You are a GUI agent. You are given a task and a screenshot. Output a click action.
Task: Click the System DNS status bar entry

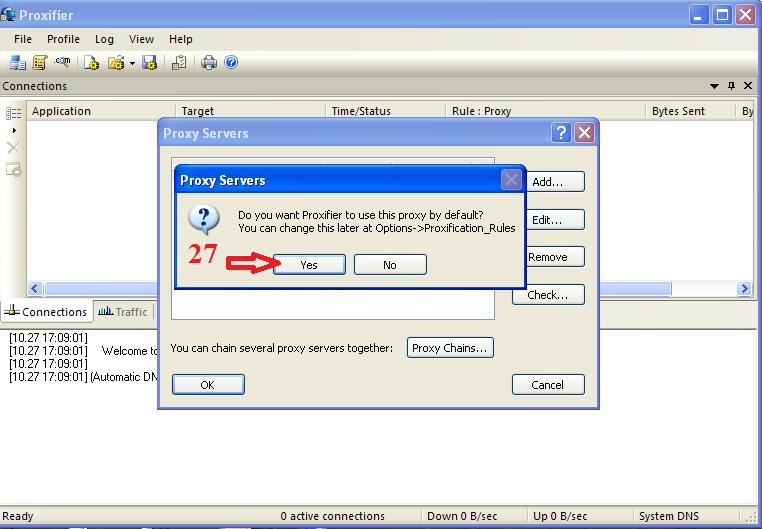click(669, 516)
